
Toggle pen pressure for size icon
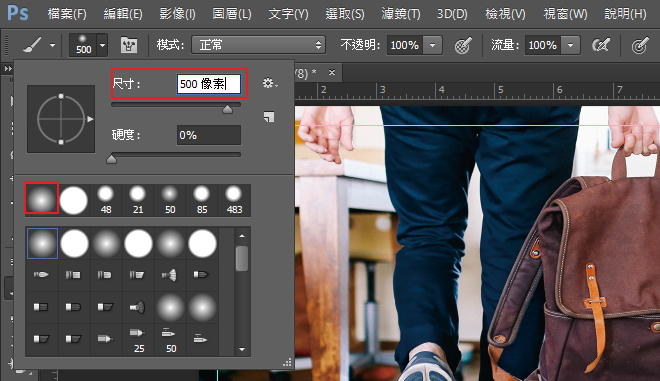[x=640, y=45]
